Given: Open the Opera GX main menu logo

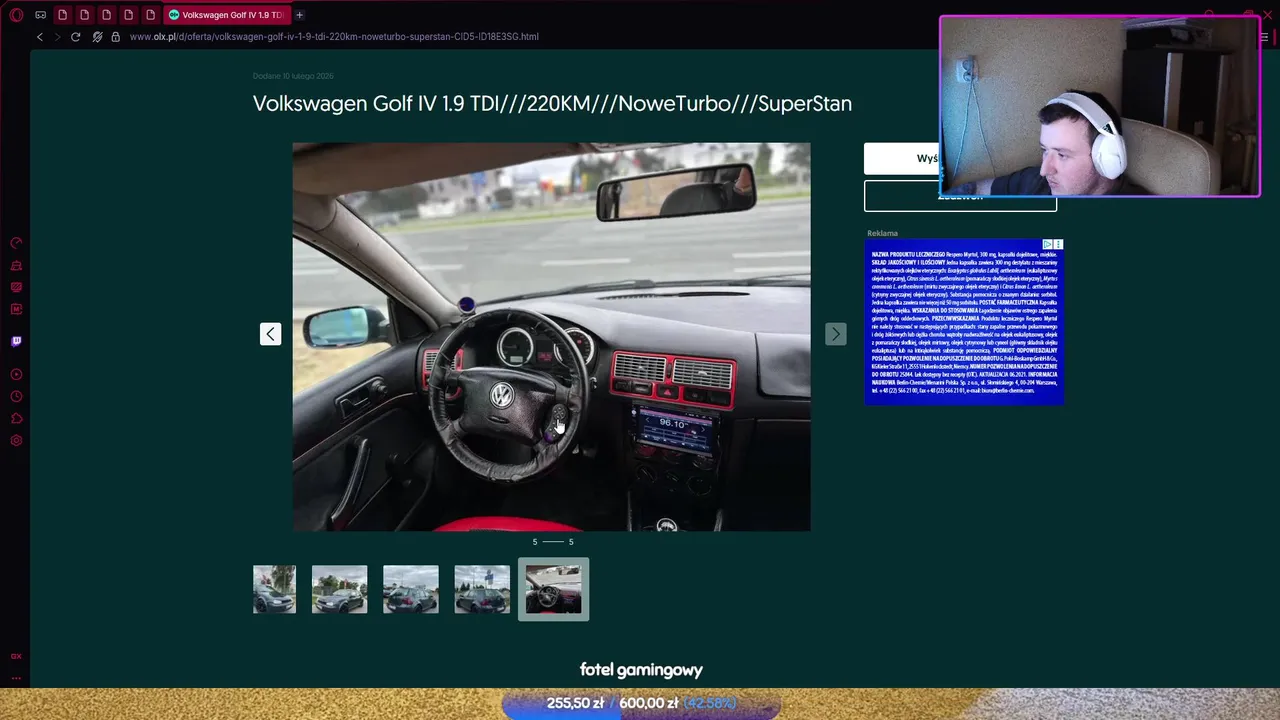Looking at the screenshot, I should [16, 15].
